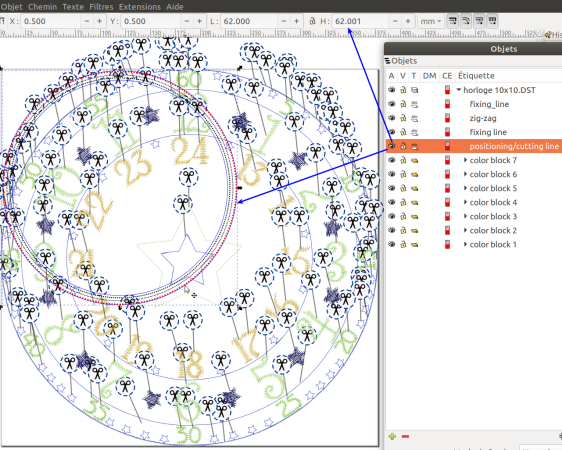Hide the color block 5 layer

click(392, 188)
